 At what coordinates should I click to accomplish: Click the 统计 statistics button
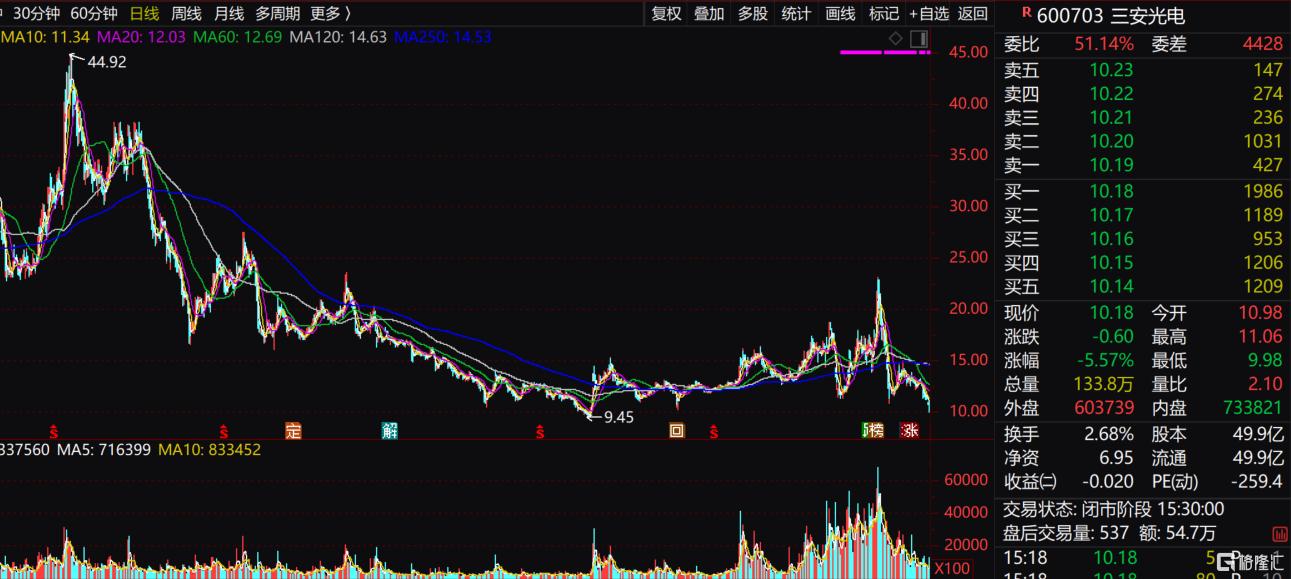click(796, 13)
